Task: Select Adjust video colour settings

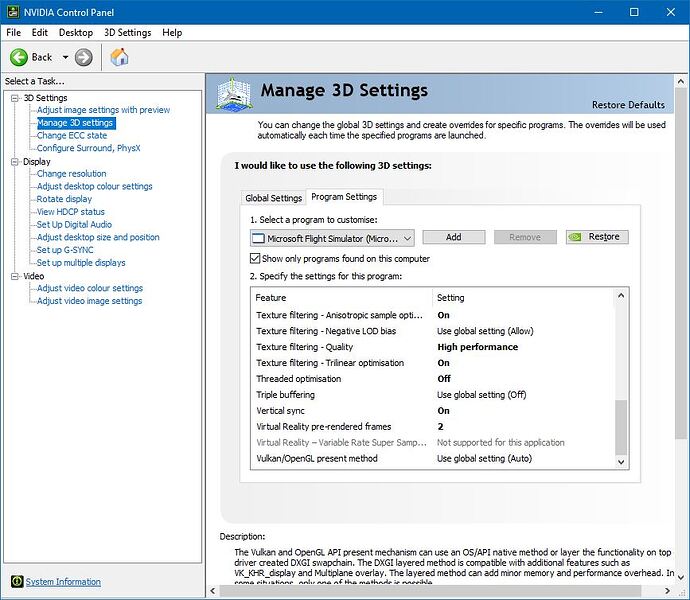Action: (90, 288)
